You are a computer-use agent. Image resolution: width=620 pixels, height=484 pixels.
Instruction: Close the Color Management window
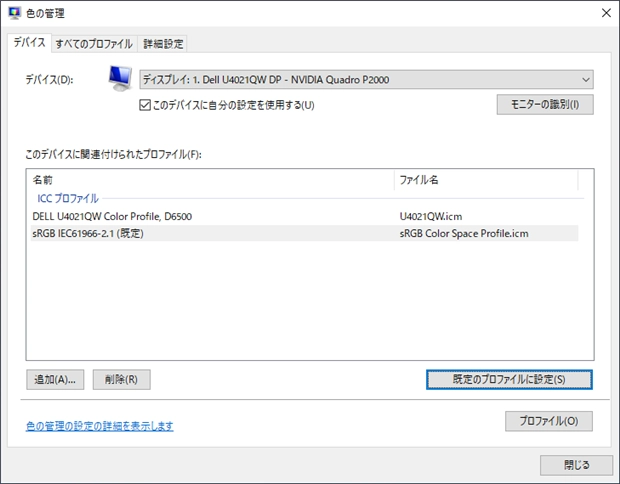coord(606,13)
